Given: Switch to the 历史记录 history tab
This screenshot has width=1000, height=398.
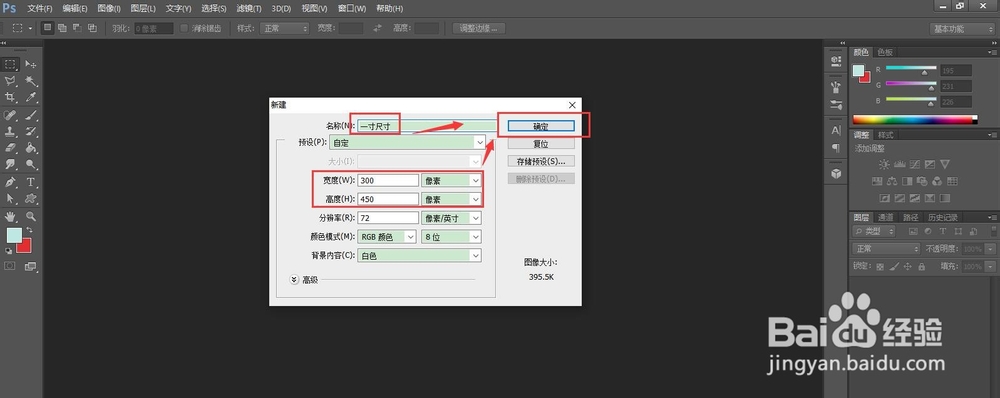Looking at the screenshot, I should pyautogui.click(x=943, y=217).
